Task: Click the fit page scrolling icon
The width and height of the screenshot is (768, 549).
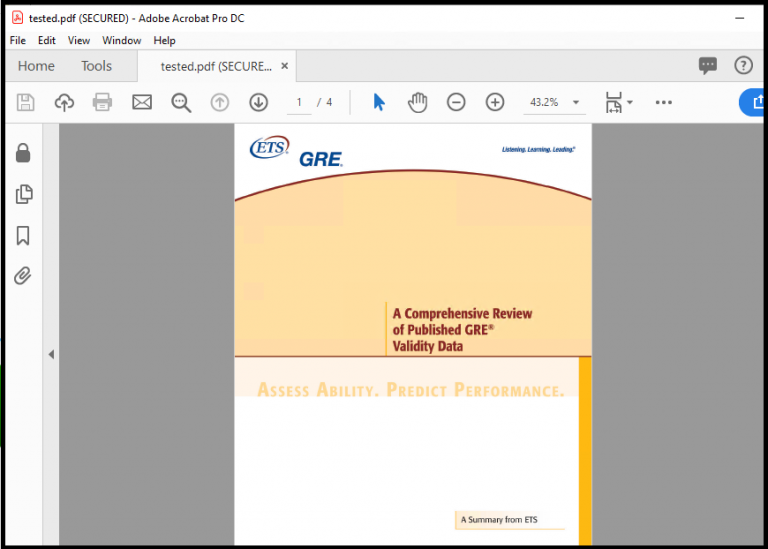Action: coord(613,102)
